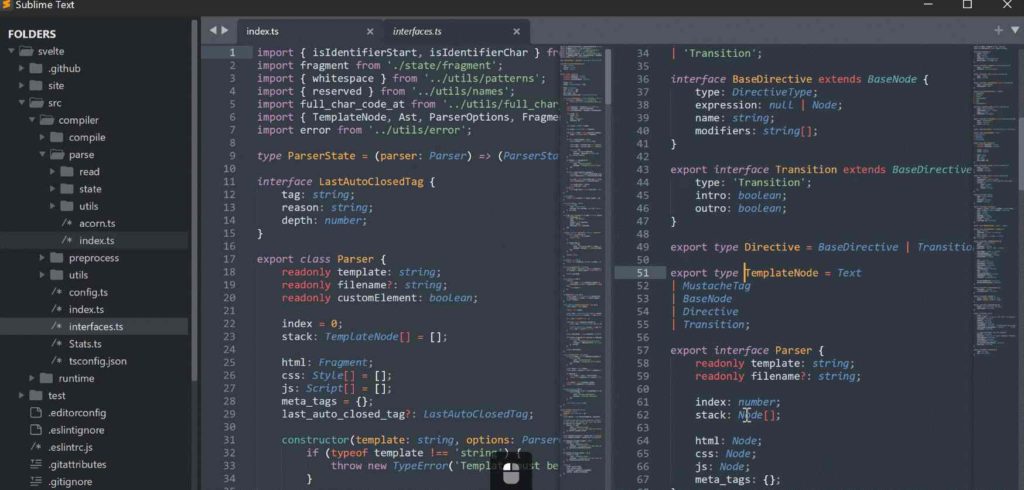
Task: Click the FOLDERS sidebar heading
Action: point(32,34)
